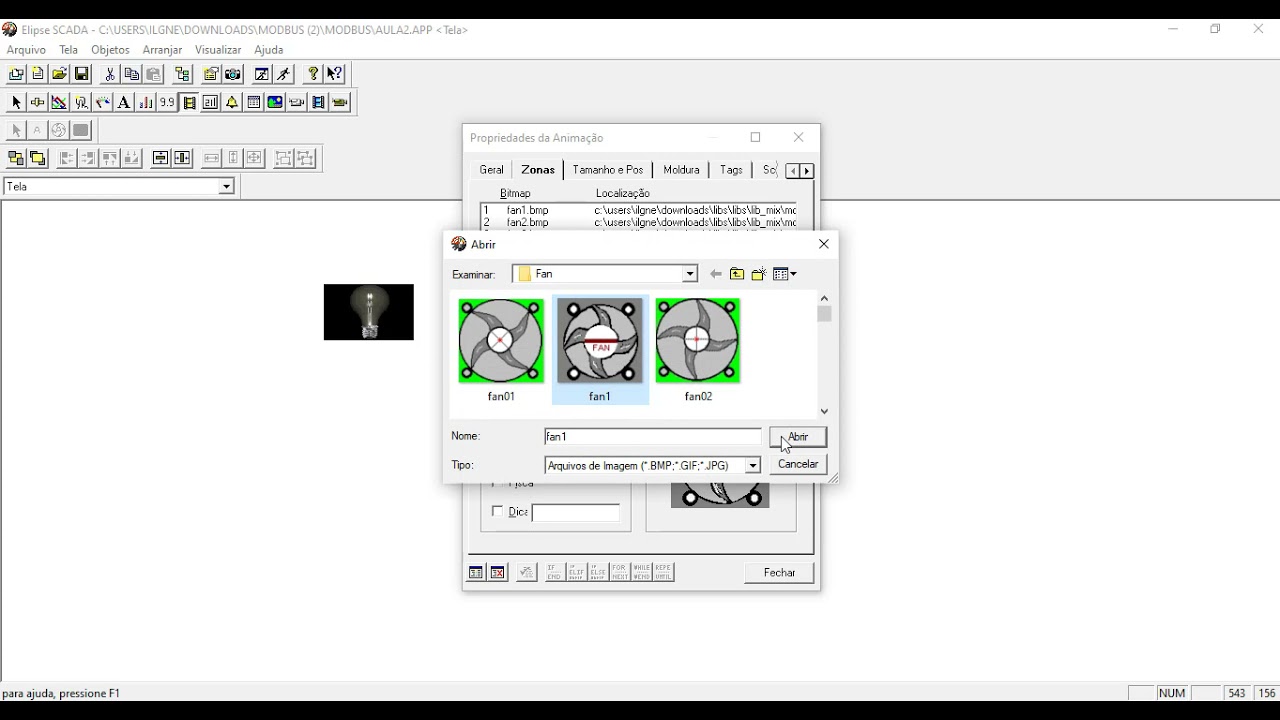Create new folder in Abrir dialog
The image size is (1280, 720).
click(x=759, y=274)
